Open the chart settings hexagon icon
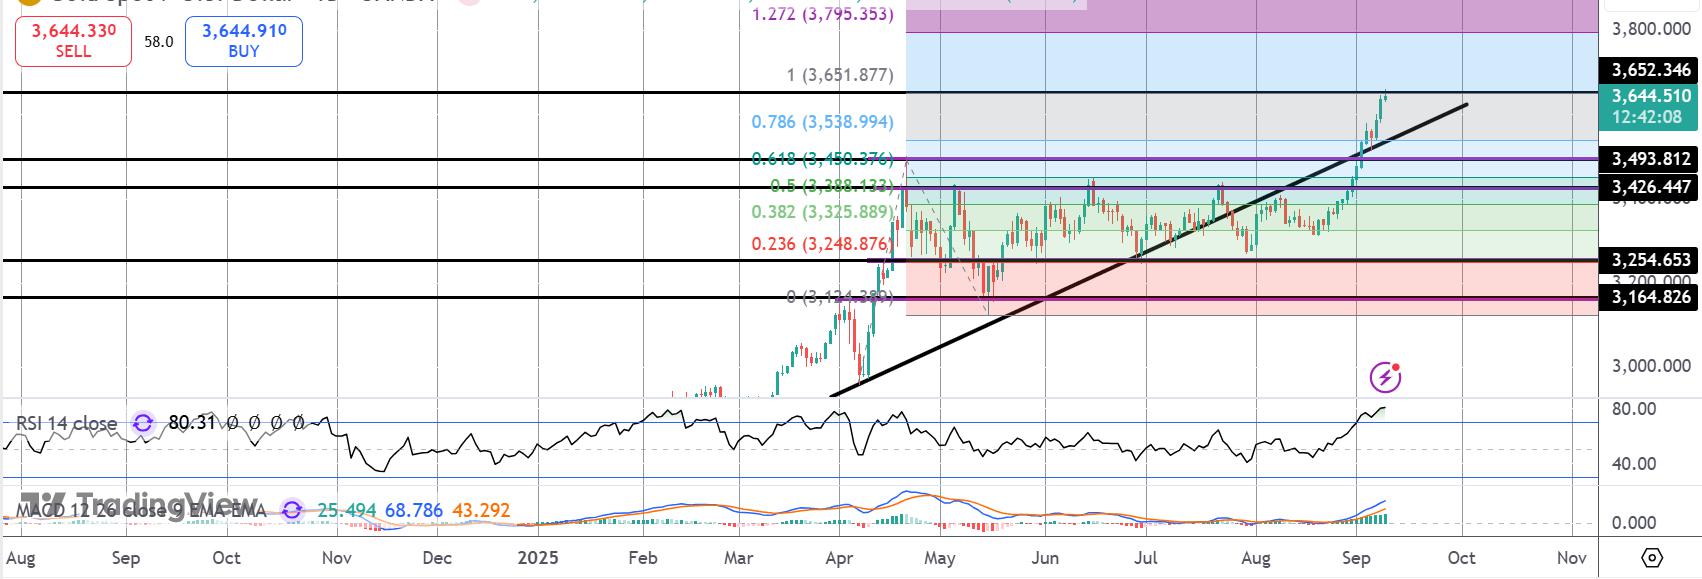The height and width of the screenshot is (579, 1702). 1652,558
